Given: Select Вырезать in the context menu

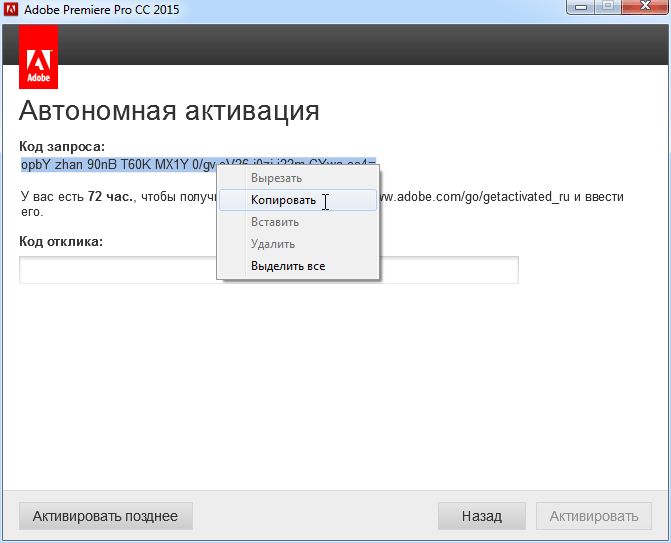Looking at the screenshot, I should 298,178.
